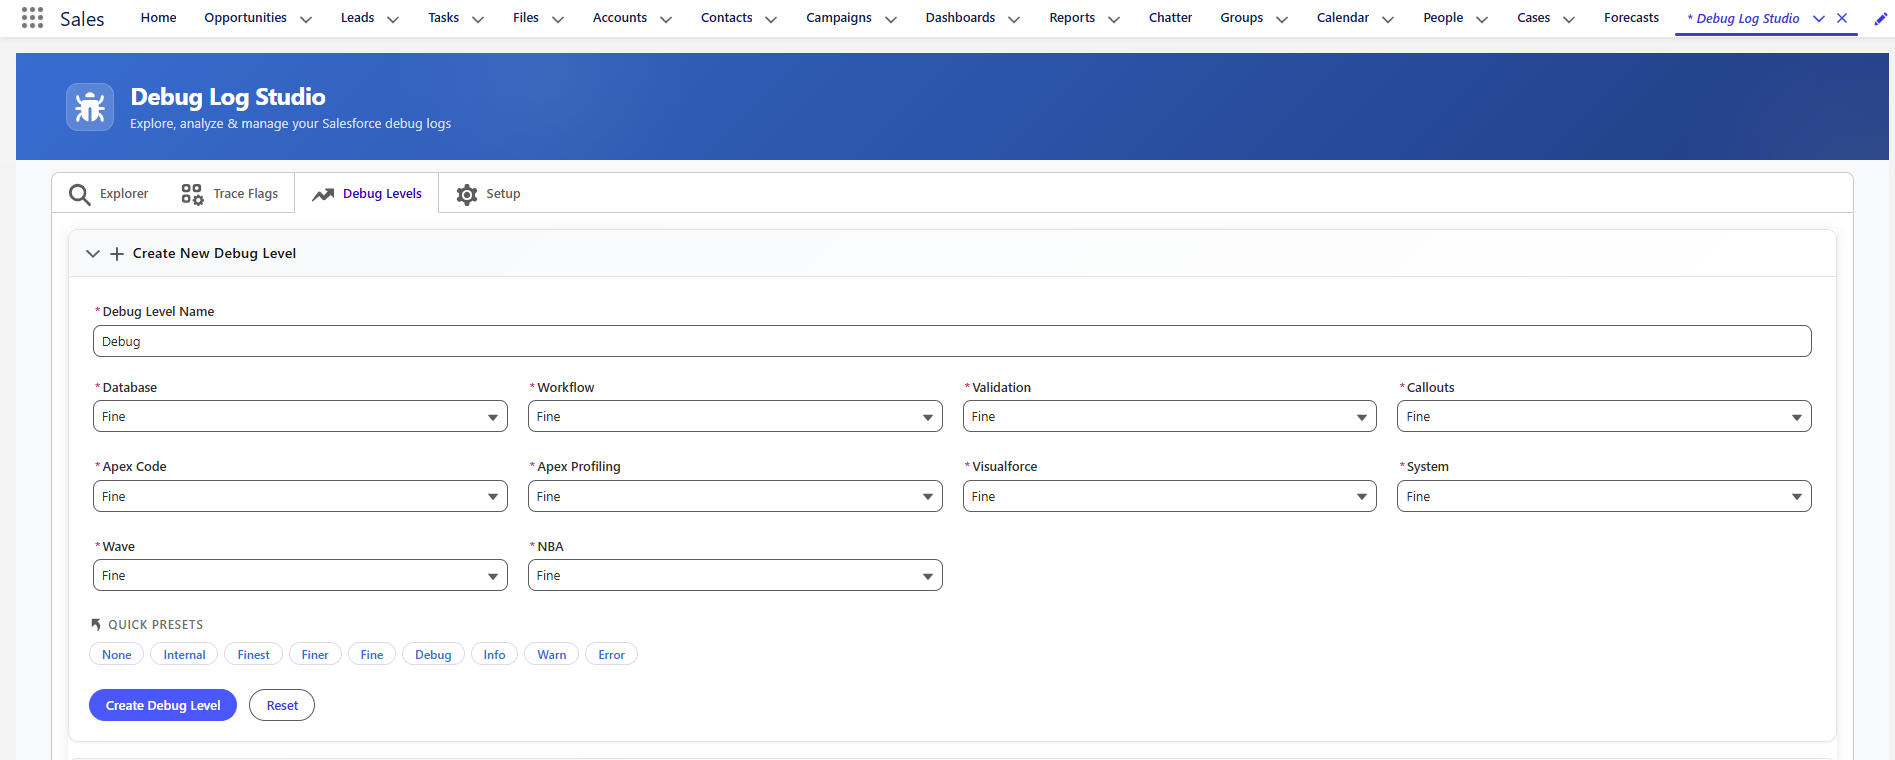
Task: Open the NBA level dropdown
Action: 735,575
